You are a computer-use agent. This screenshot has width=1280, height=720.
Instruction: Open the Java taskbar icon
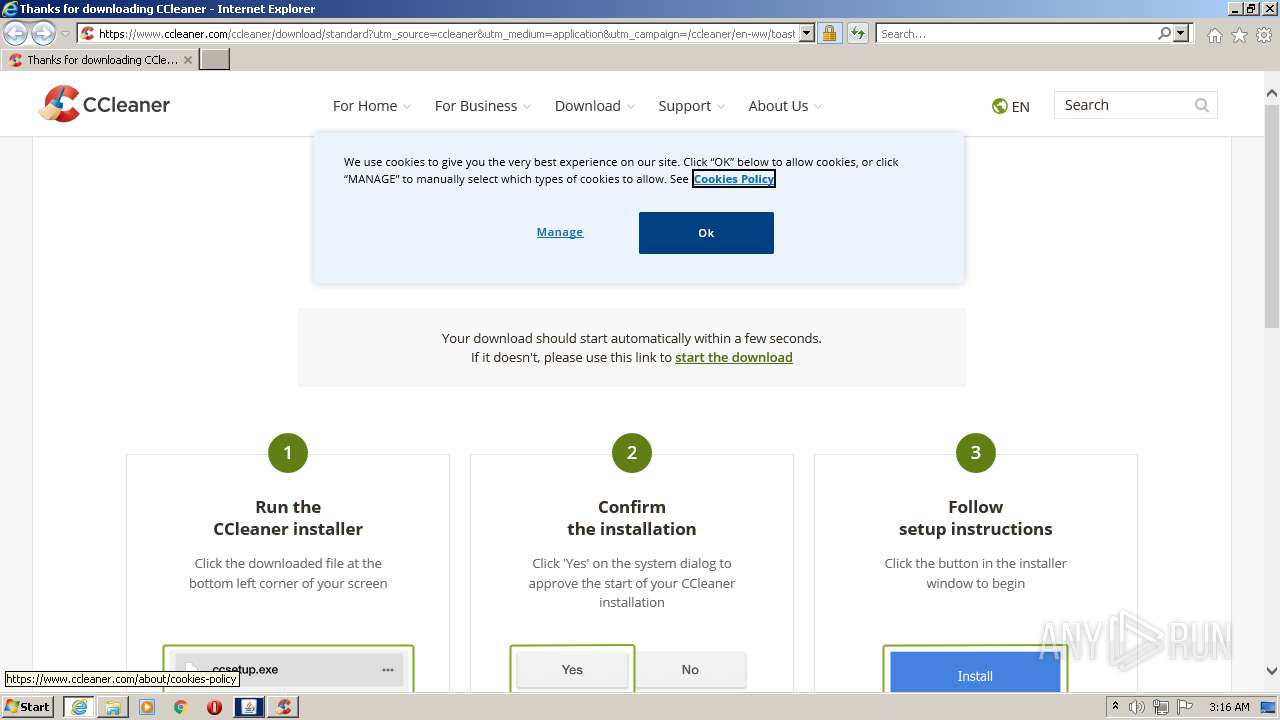(x=249, y=707)
